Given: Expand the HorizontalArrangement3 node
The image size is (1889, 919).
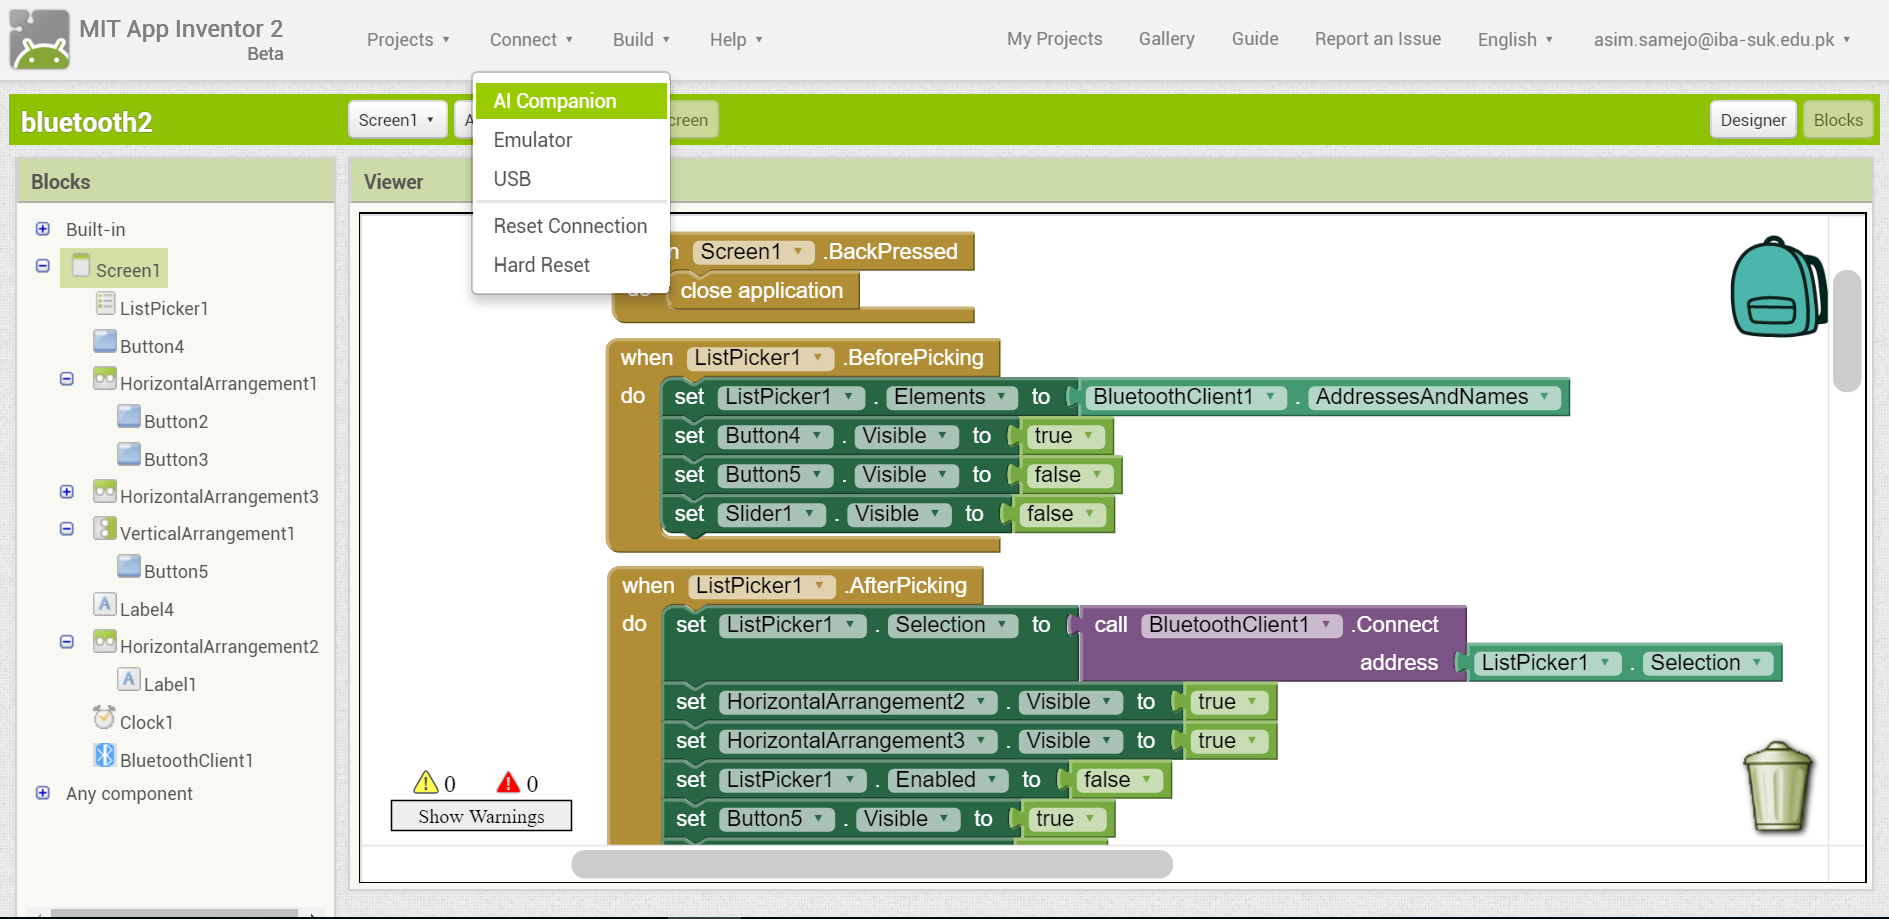Looking at the screenshot, I should (67, 492).
